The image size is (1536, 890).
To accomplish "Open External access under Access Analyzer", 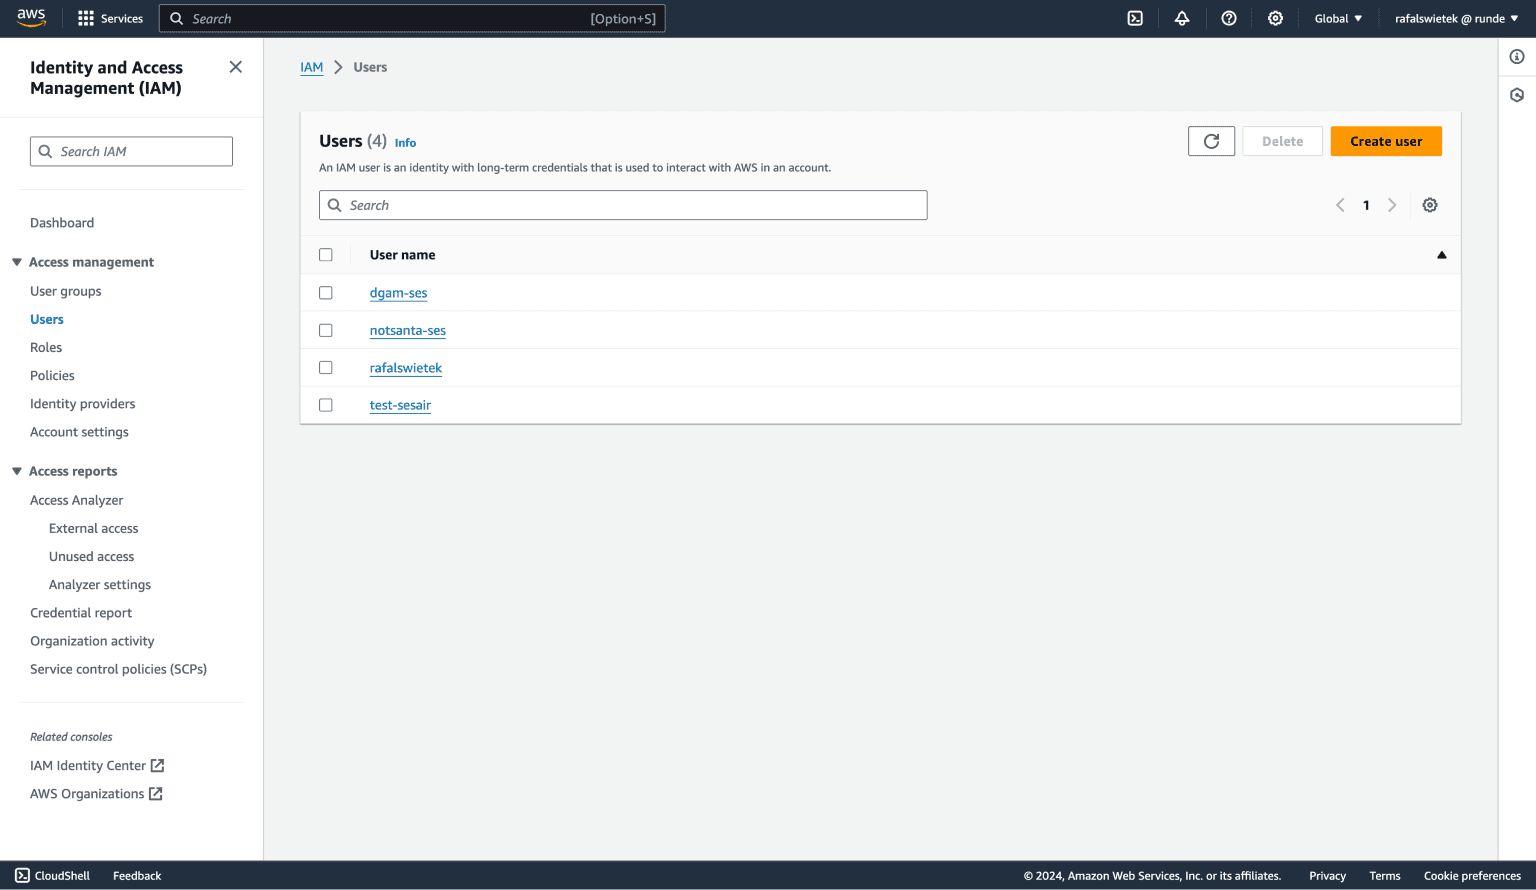I will [94, 528].
